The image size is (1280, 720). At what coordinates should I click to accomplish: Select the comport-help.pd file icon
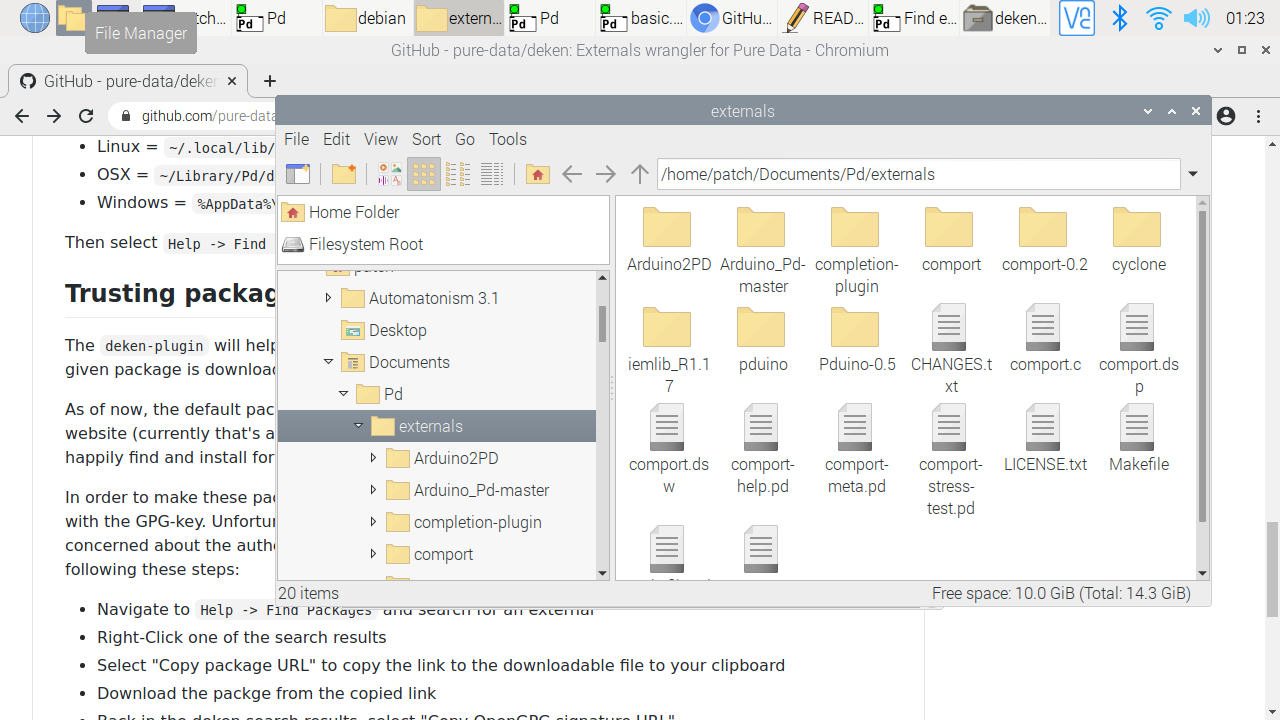tap(761, 427)
